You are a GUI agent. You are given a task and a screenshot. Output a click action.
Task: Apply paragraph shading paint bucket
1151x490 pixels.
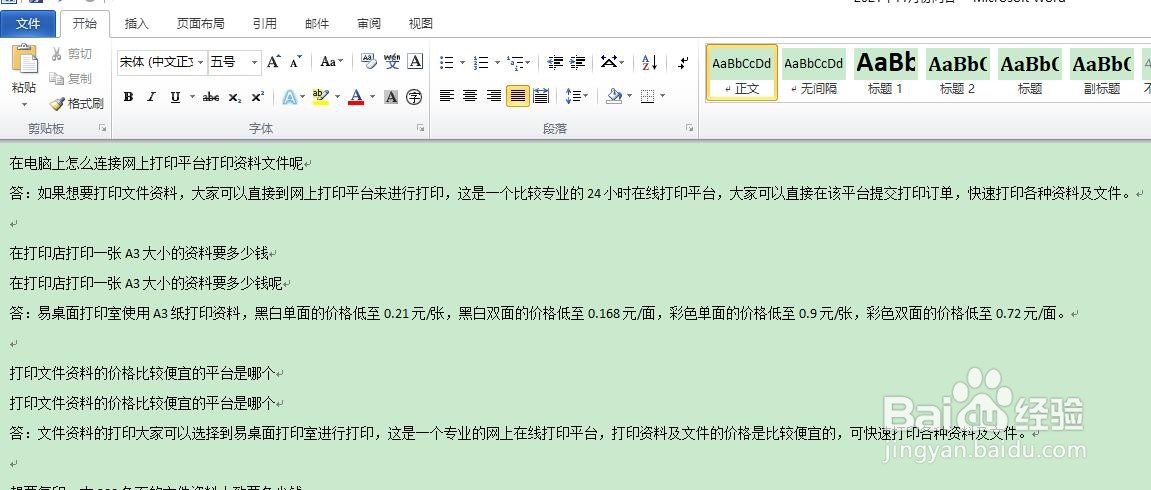pos(614,95)
